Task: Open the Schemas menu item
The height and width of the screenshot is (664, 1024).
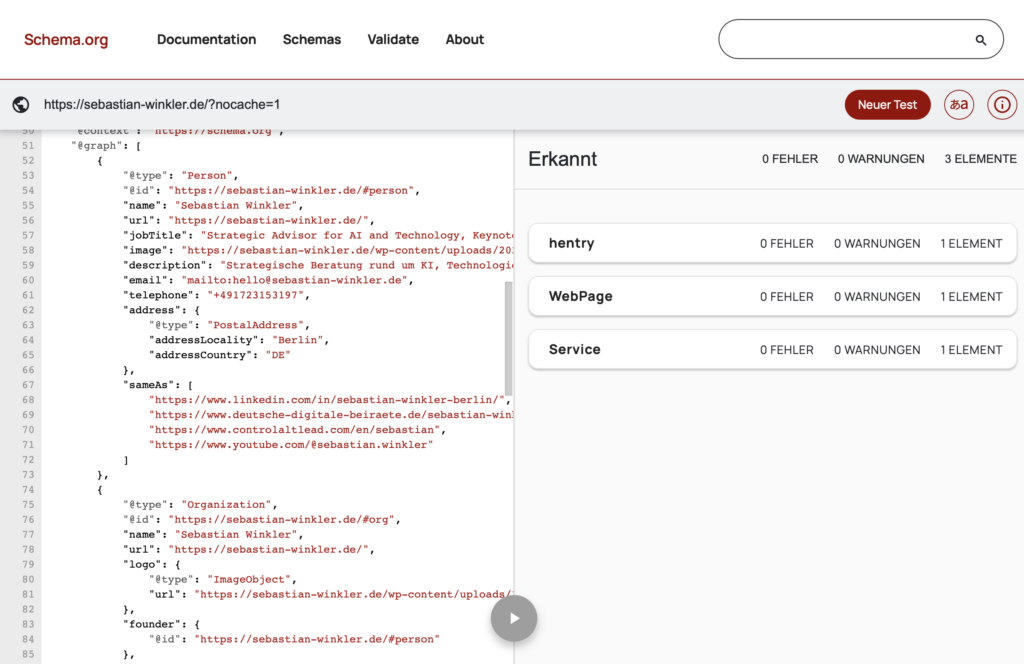Action: [312, 40]
